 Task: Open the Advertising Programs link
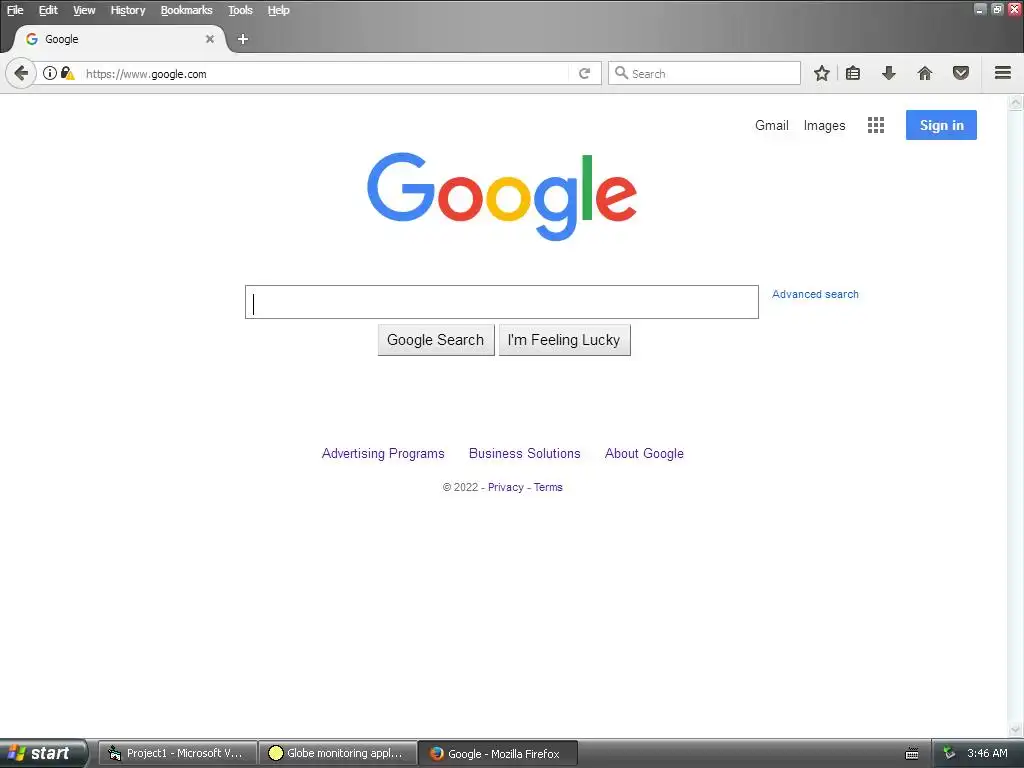pos(383,453)
